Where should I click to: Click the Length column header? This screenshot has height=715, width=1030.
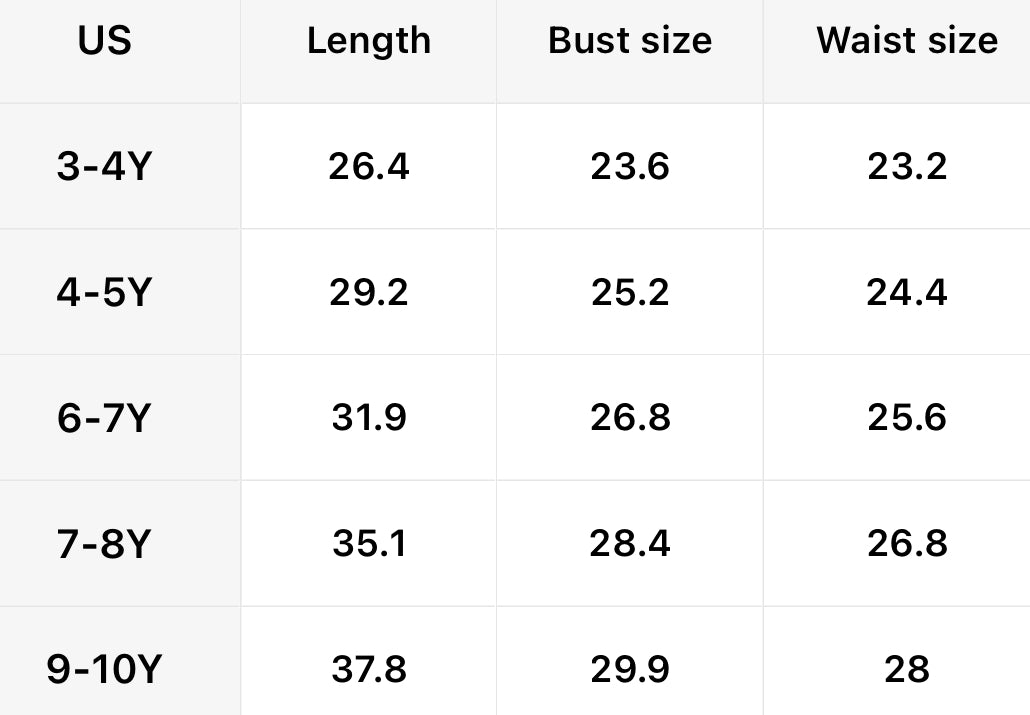(368, 41)
